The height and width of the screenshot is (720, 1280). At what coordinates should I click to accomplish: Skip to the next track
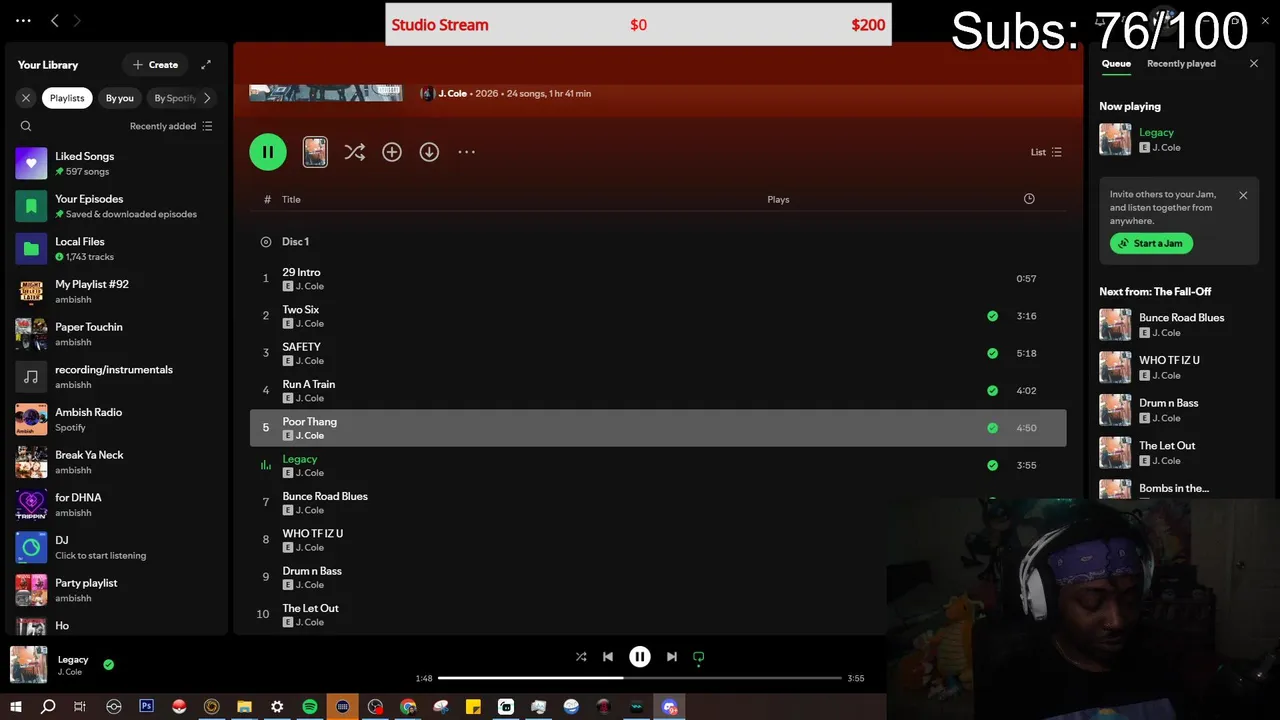tap(672, 657)
